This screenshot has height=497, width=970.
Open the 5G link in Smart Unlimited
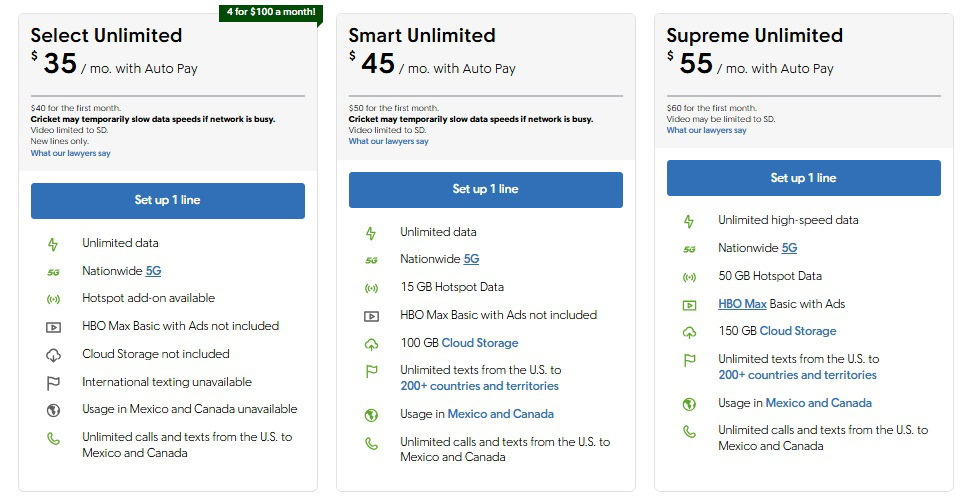tap(471, 260)
